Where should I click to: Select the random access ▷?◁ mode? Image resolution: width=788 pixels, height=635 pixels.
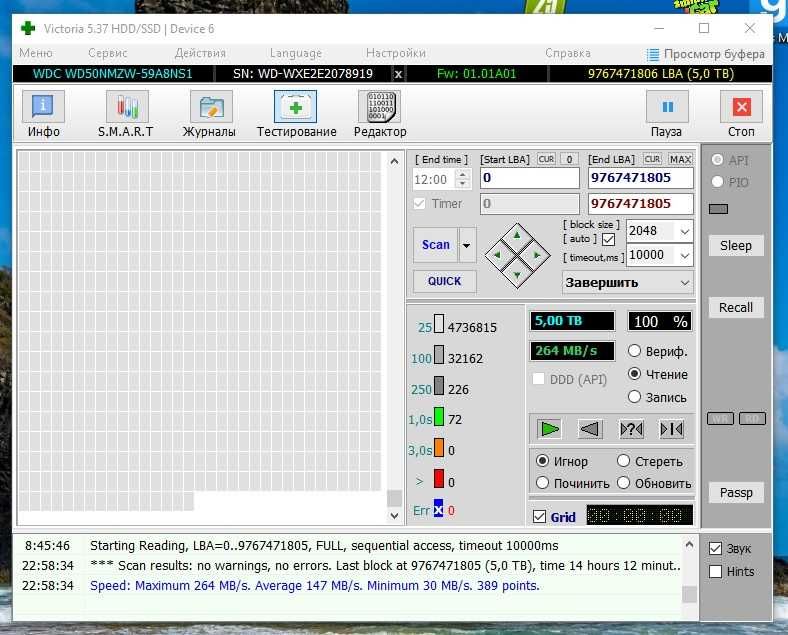coord(631,429)
